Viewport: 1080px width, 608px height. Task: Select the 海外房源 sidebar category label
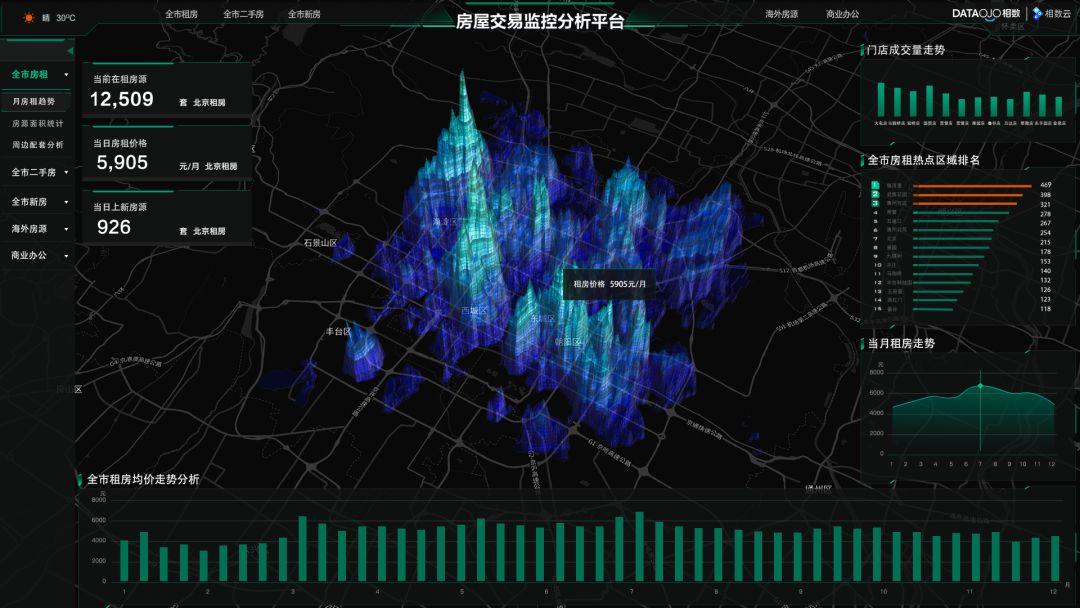29,229
